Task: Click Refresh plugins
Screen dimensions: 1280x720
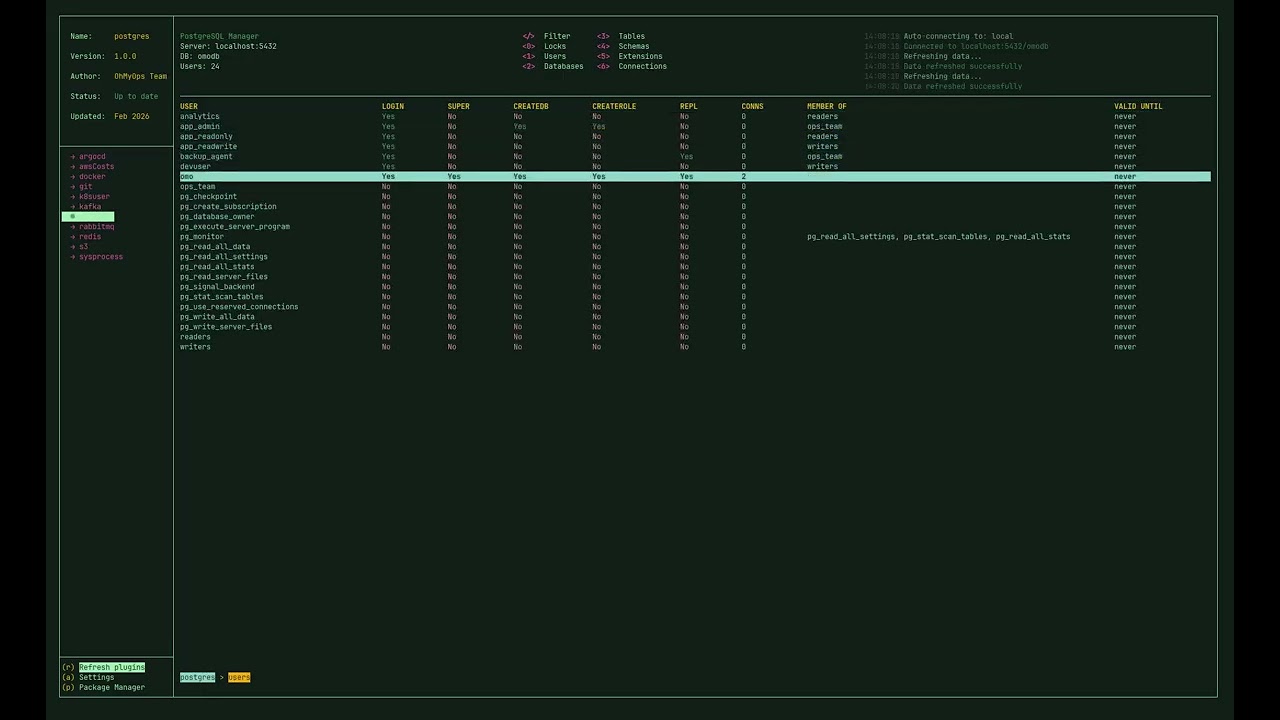Action: pos(112,667)
